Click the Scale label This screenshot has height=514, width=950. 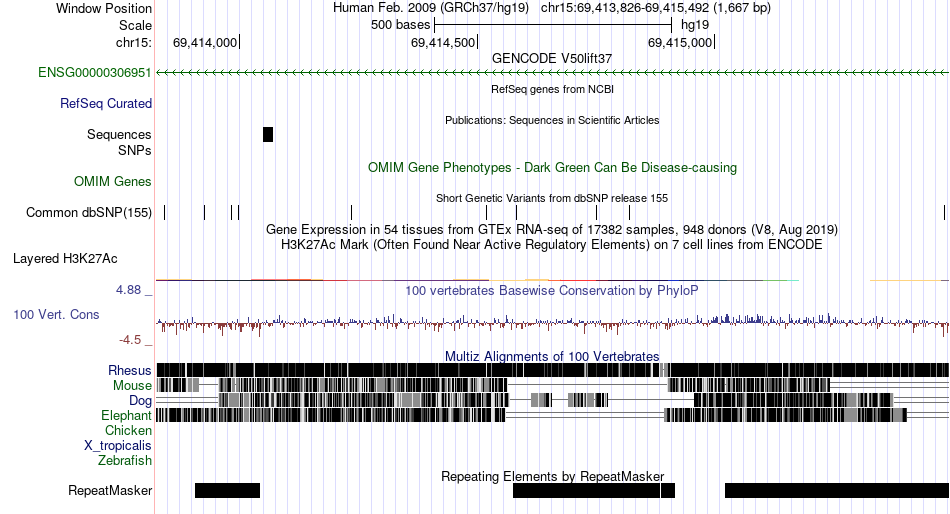click(x=135, y=25)
